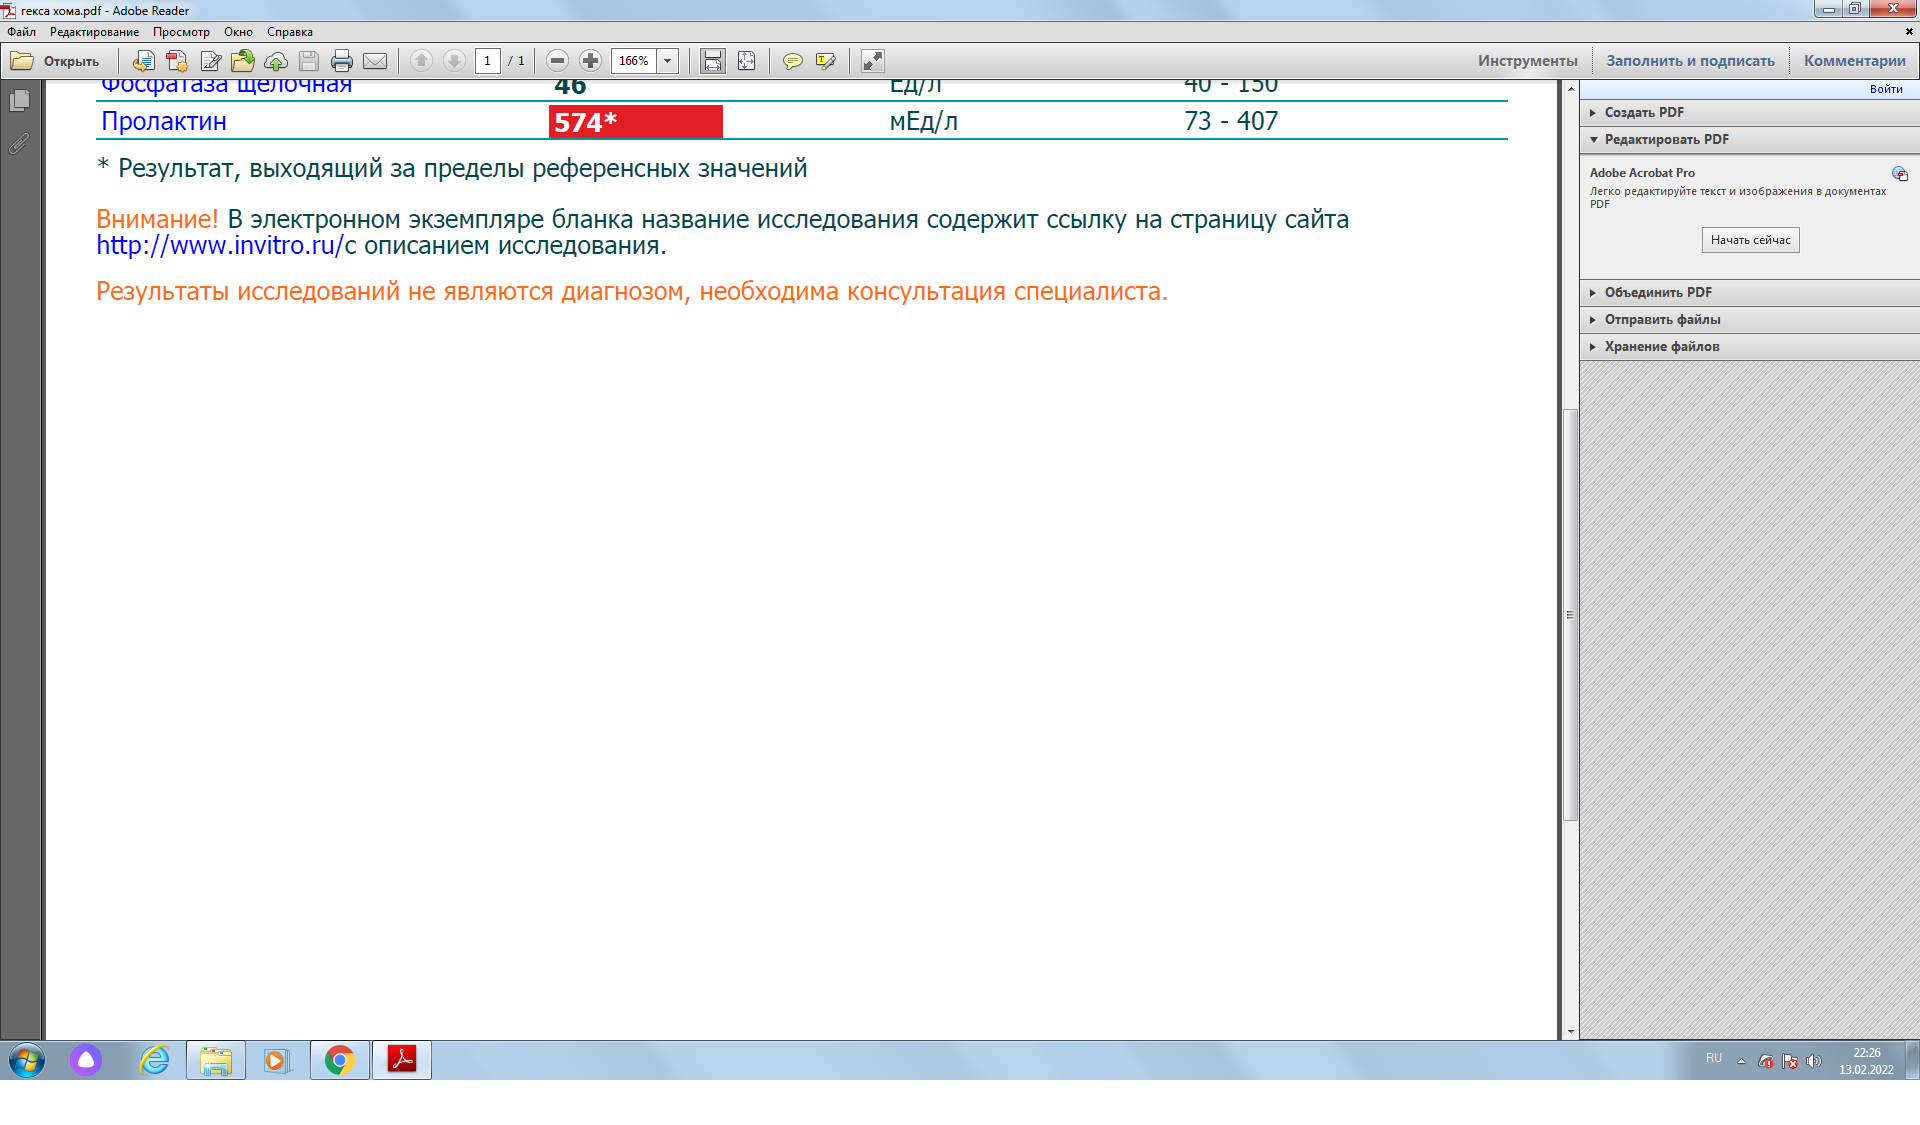Image resolution: width=1920 pixels, height=1125 pixels.
Task: Click the fit page width icon
Action: 712,61
